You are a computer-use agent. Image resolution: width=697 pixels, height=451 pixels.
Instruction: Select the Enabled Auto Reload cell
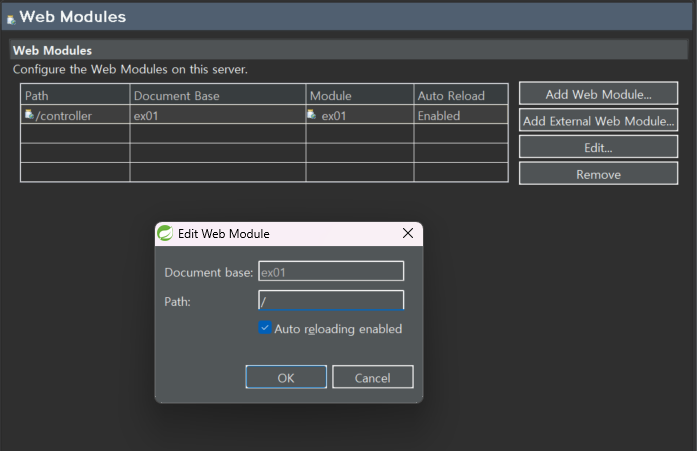tap(461, 115)
